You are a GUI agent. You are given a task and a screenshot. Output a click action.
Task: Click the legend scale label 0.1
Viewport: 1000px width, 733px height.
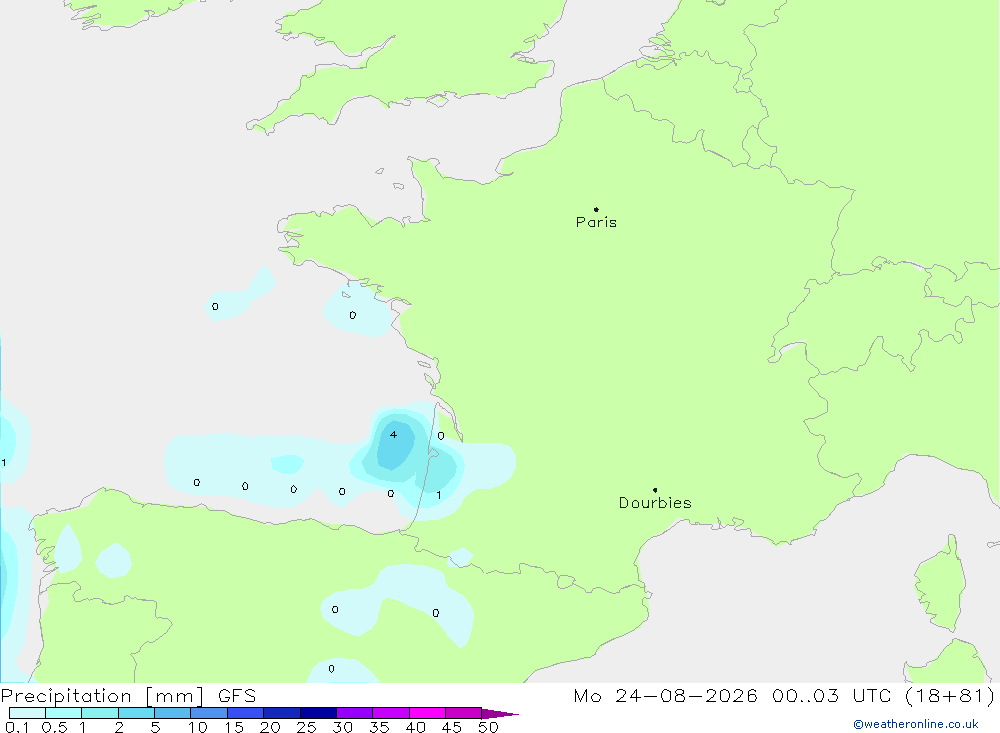pos(17,727)
